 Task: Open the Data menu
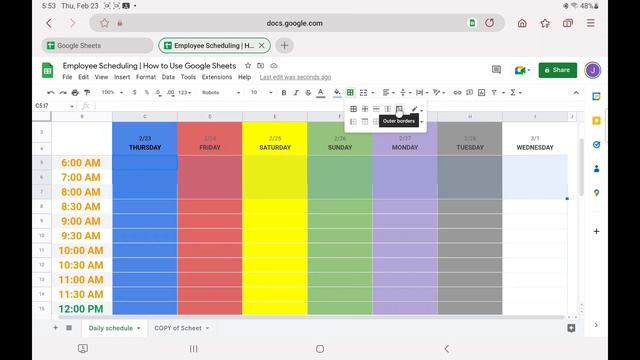[168, 77]
